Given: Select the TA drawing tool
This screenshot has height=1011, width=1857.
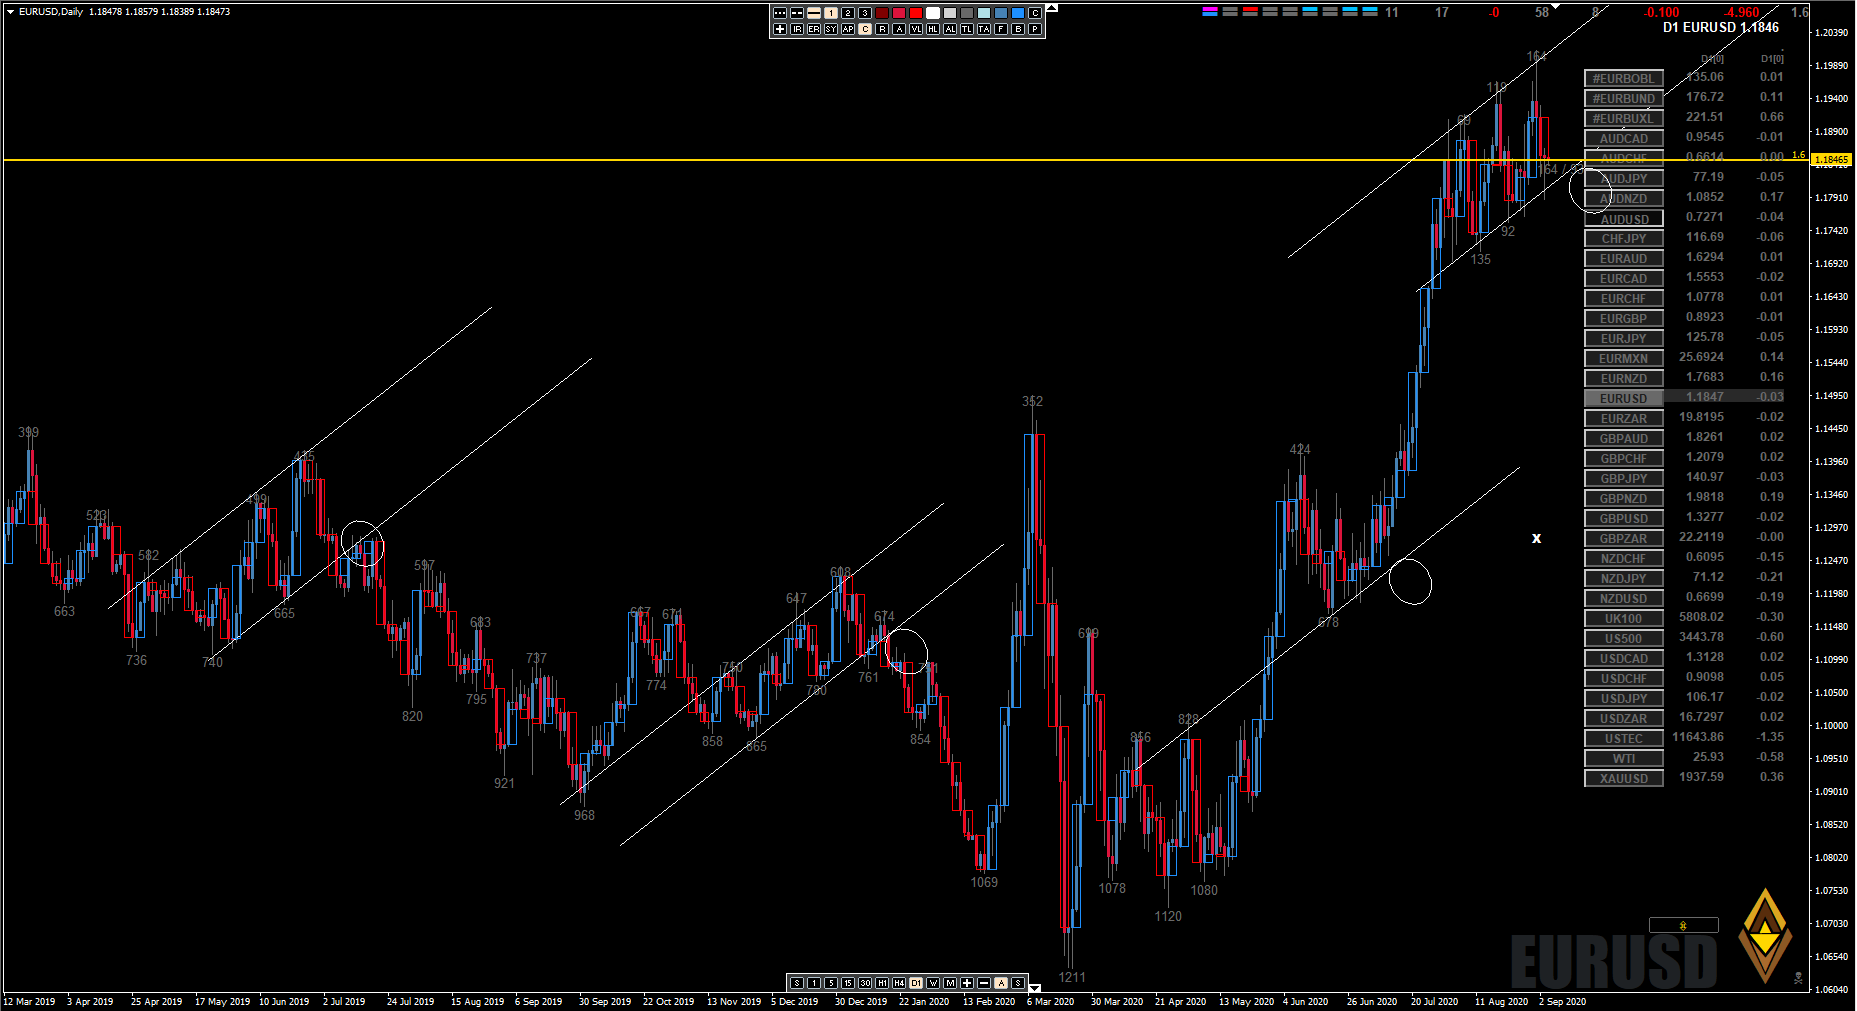Looking at the screenshot, I should 984,29.
